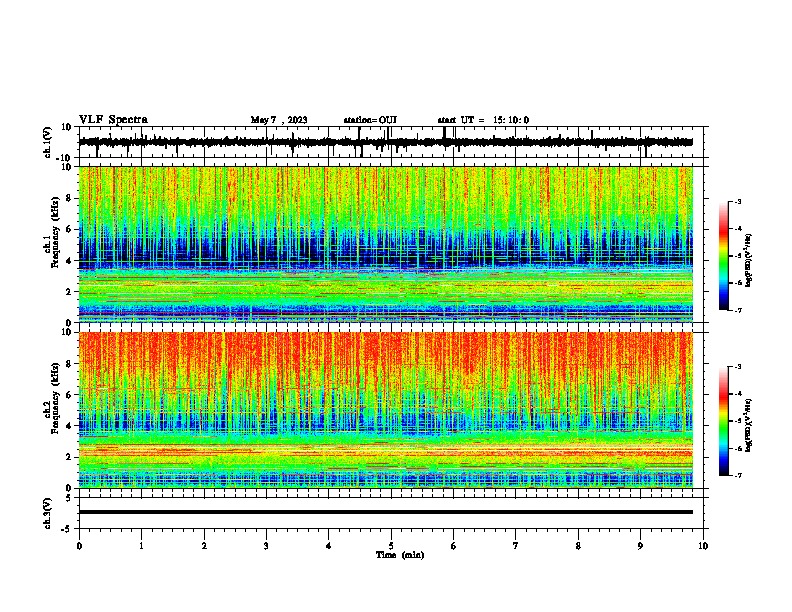This screenshot has width=792, height=612.
Task: Click the ch.1 color scale bar
Action: pyautogui.click(x=723, y=256)
